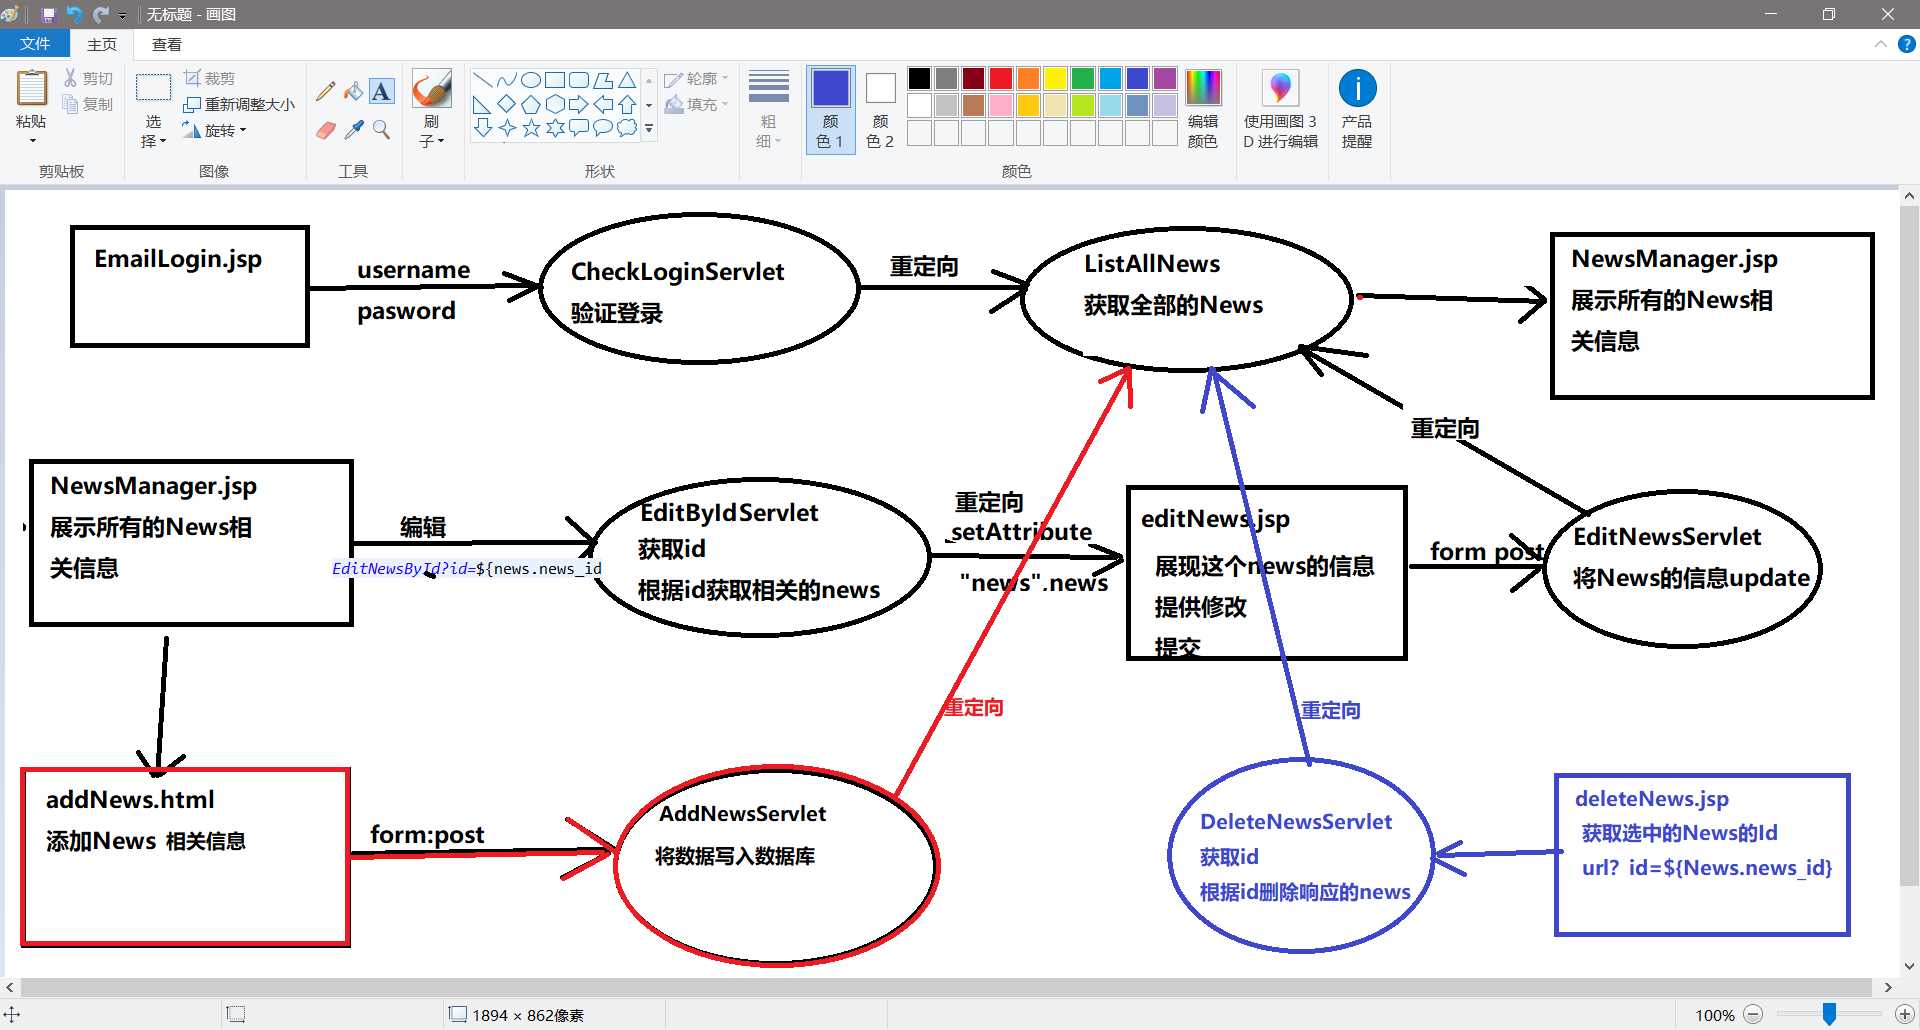Click the Paste clipboard icon

[x=31, y=88]
